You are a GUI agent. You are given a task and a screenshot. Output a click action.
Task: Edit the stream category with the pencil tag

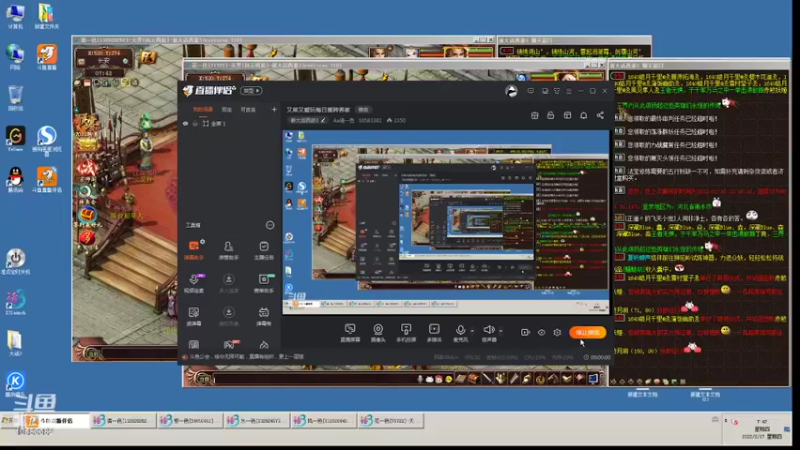click(308, 120)
